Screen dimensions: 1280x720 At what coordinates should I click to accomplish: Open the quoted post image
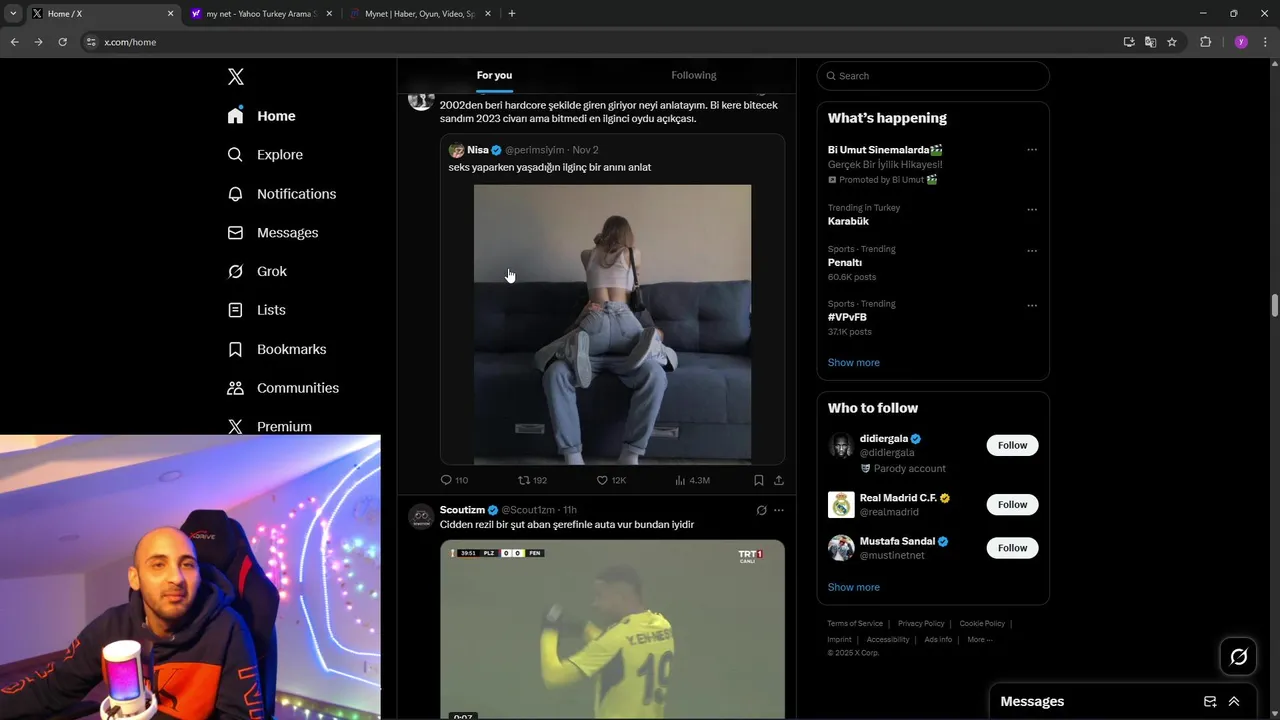coord(612,324)
